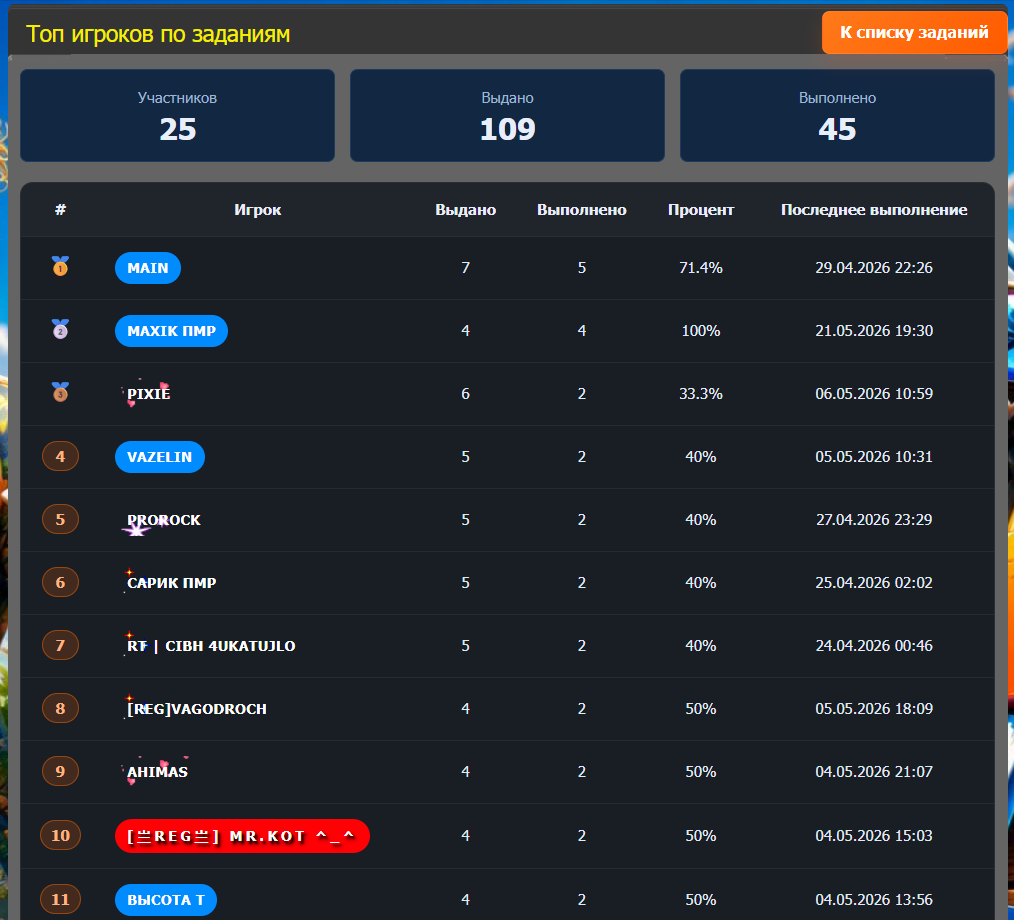Click the bronze medal icon for PIXIE
1014x920 pixels.
coord(60,392)
